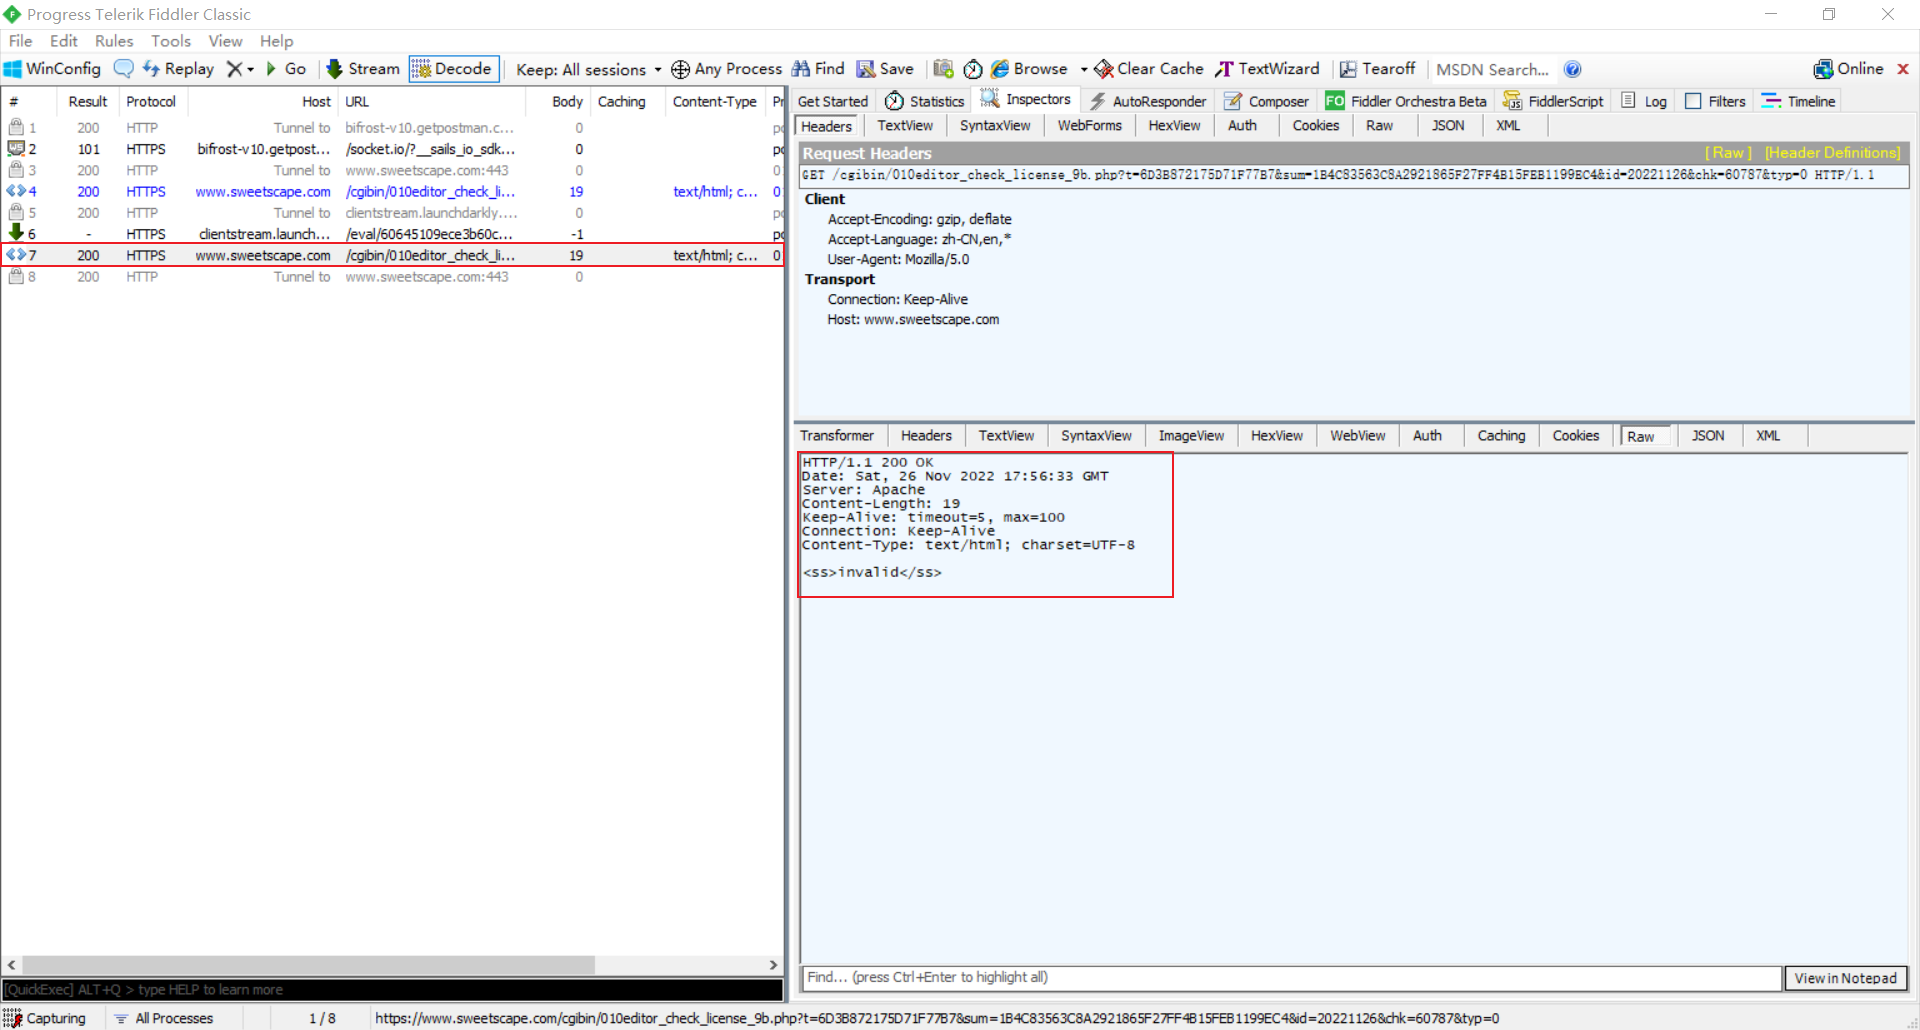Switch to the Get Started tab
Screen dimensions: 1920x1030
pos(833,101)
